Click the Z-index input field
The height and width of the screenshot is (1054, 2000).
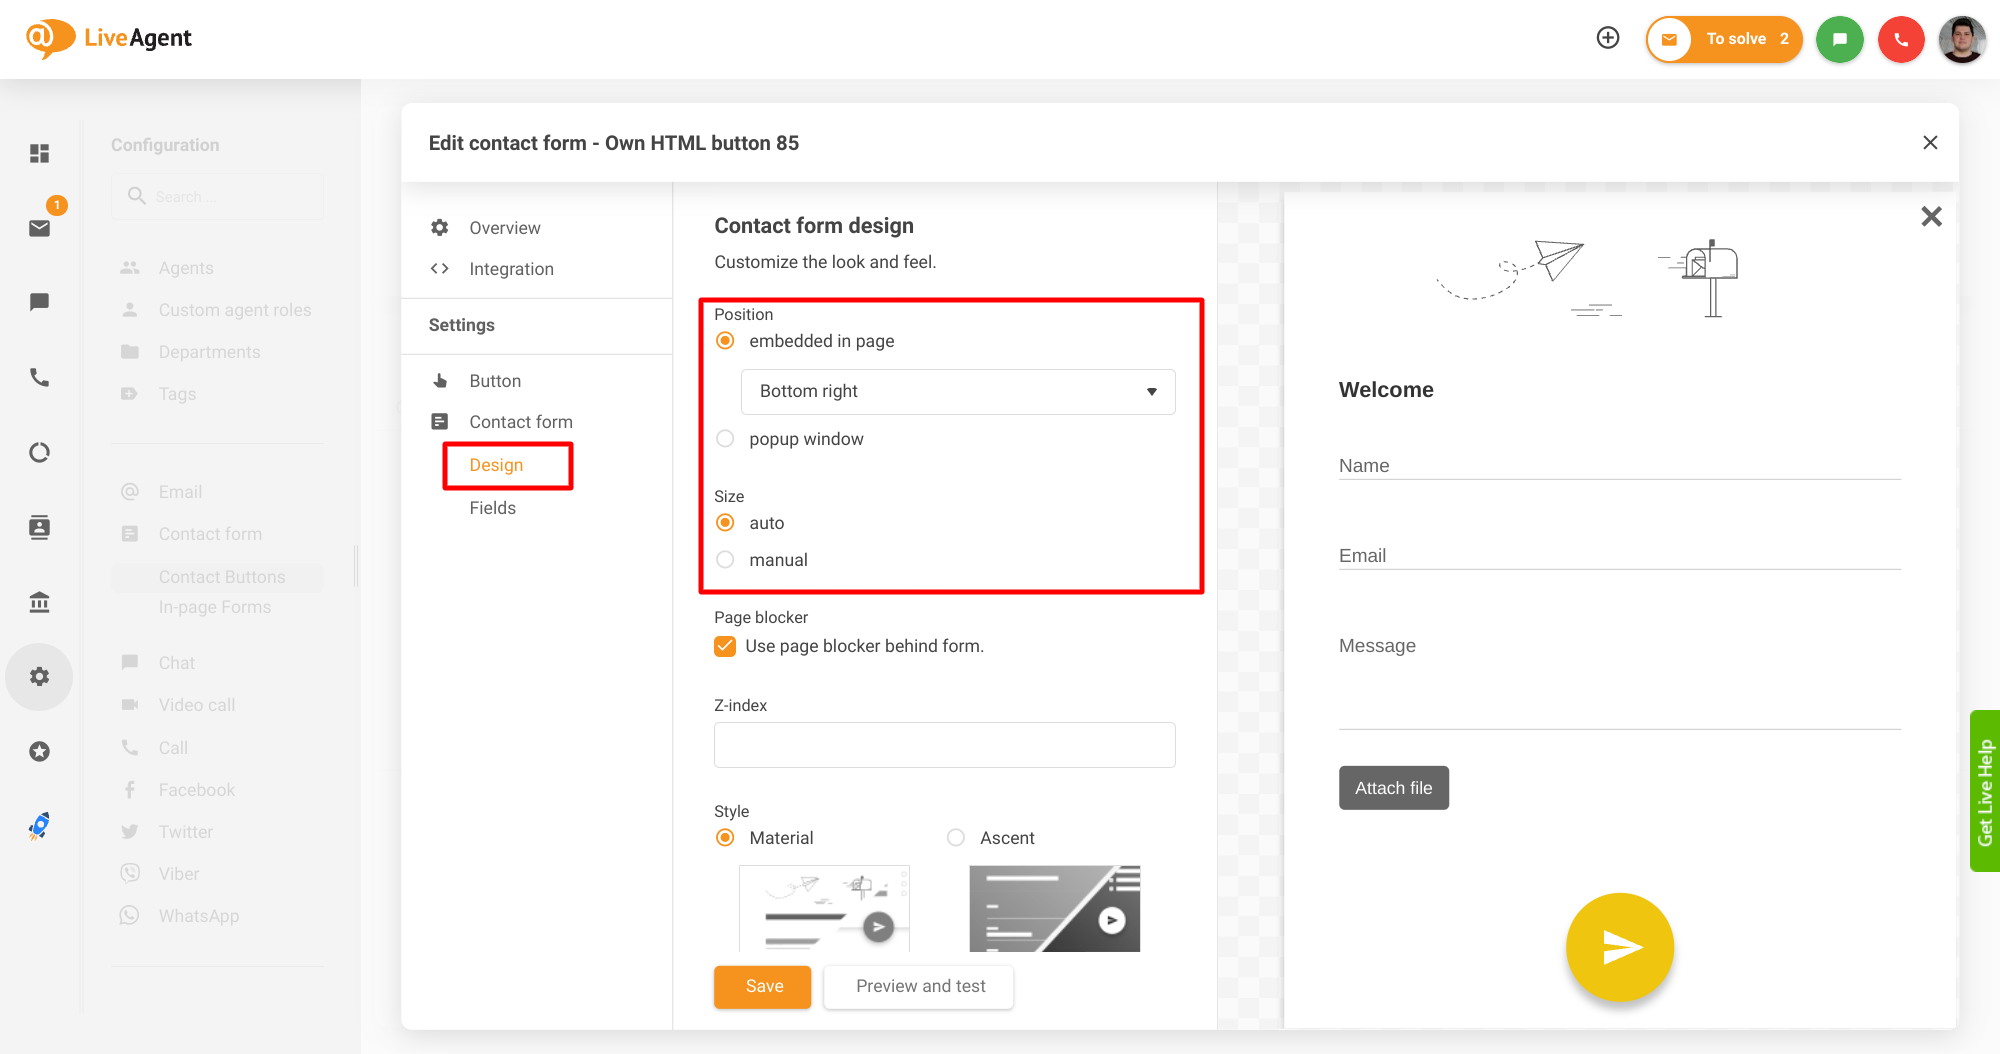(x=944, y=744)
